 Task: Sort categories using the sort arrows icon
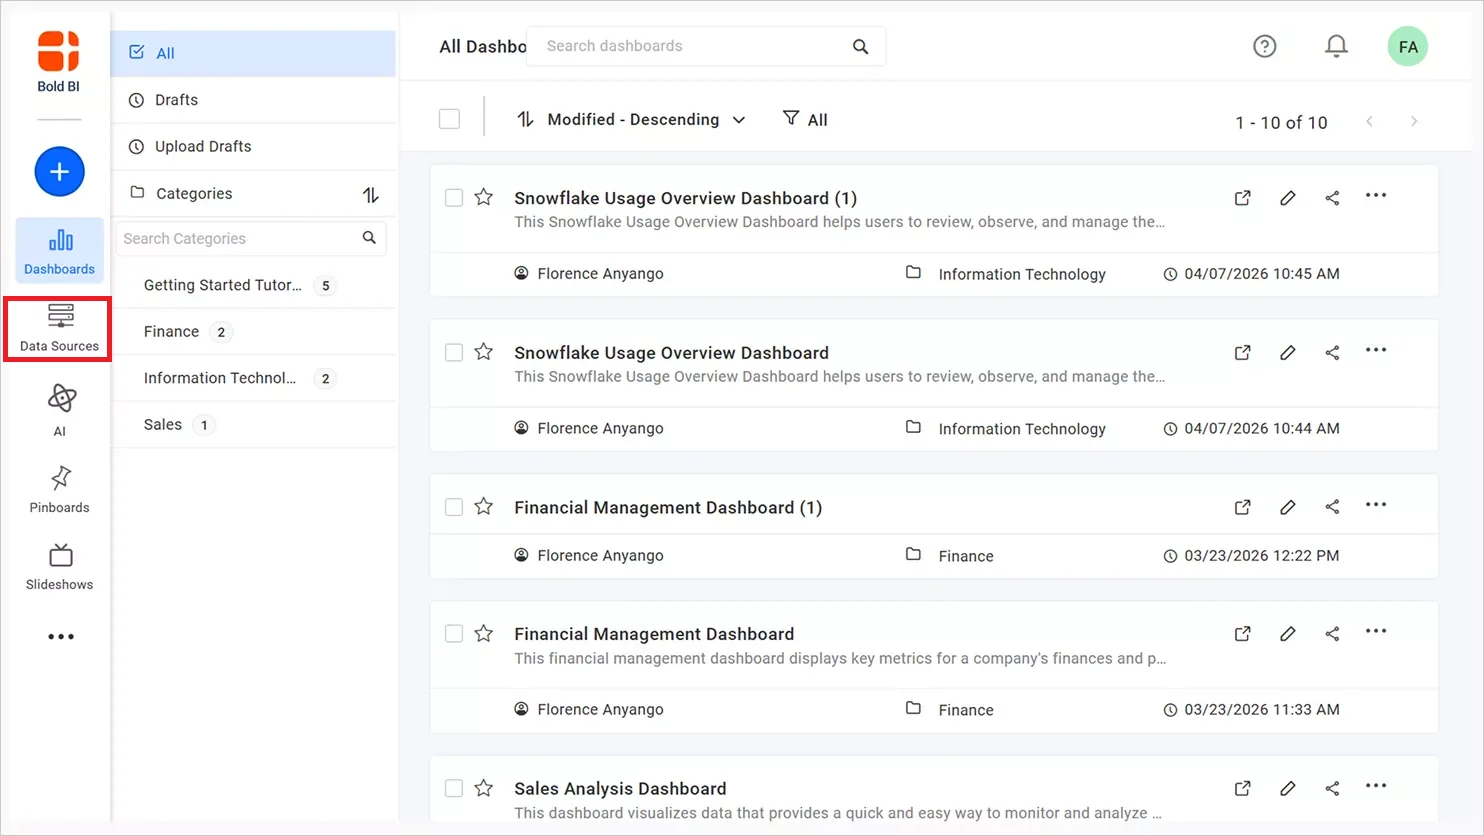pos(371,195)
